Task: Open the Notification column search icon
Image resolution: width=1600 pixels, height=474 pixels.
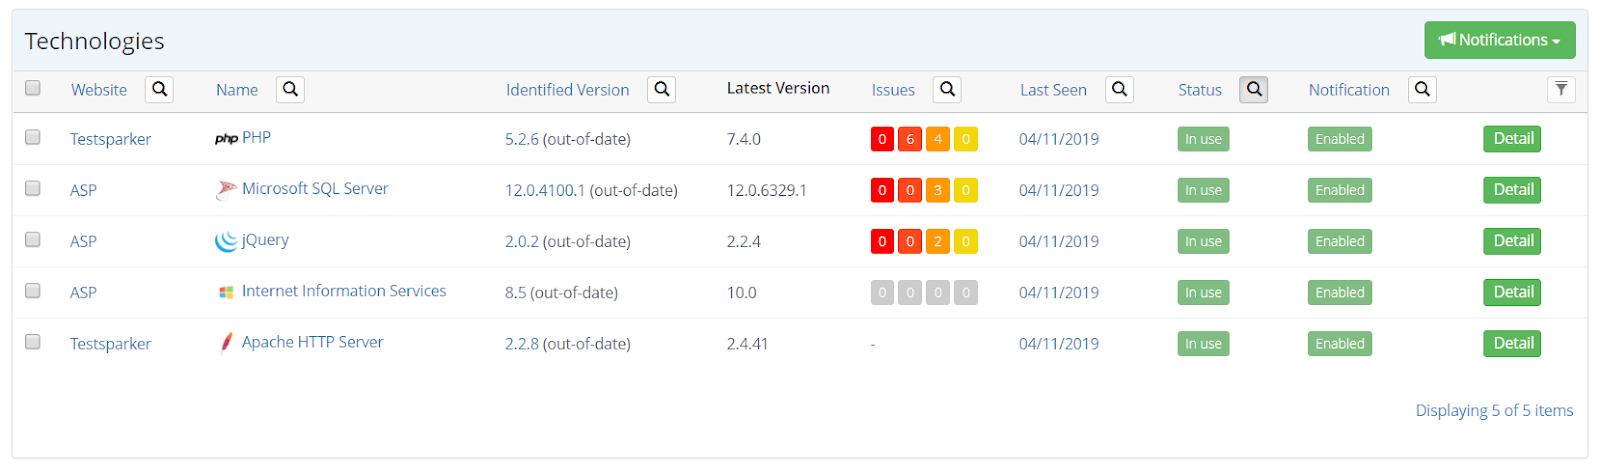Action: (1422, 89)
